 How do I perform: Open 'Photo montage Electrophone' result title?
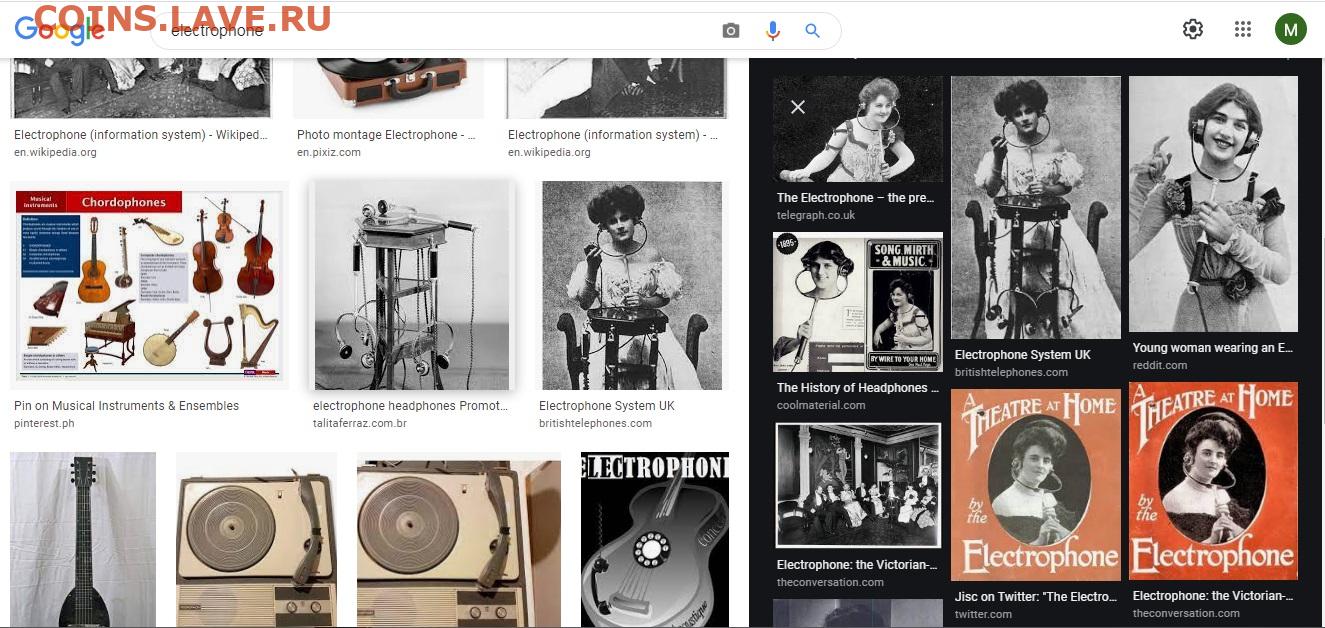pyautogui.click(x=386, y=135)
